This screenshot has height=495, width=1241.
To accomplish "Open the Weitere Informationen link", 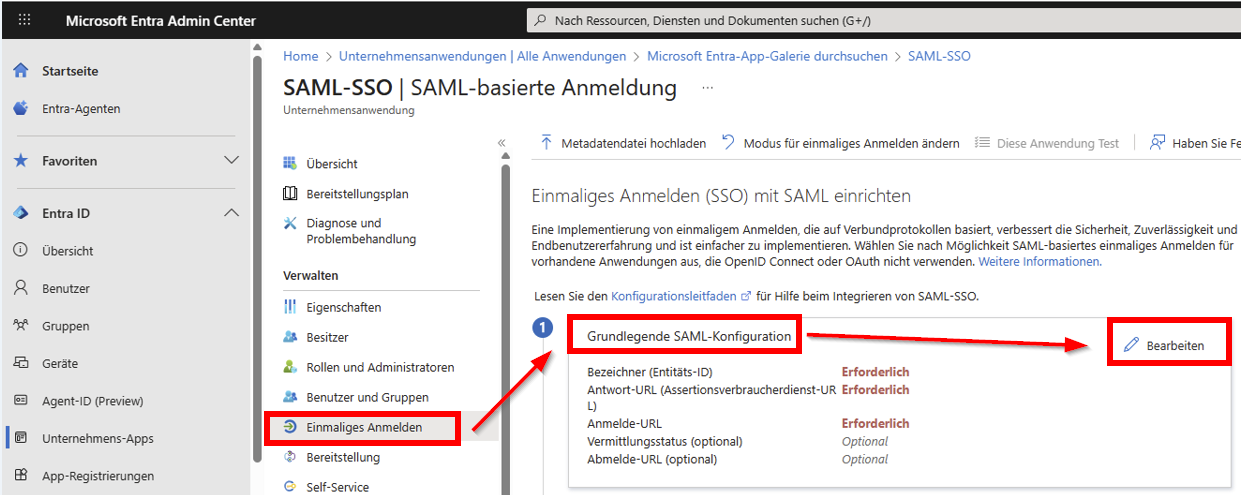I will click(1039, 261).
